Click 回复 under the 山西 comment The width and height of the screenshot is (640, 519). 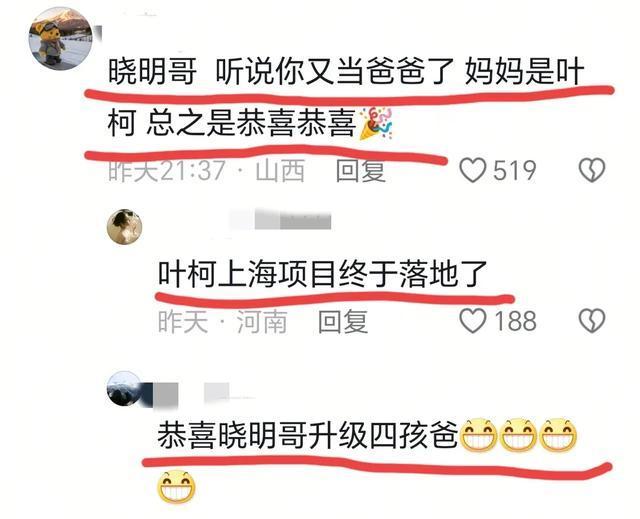tap(361, 170)
